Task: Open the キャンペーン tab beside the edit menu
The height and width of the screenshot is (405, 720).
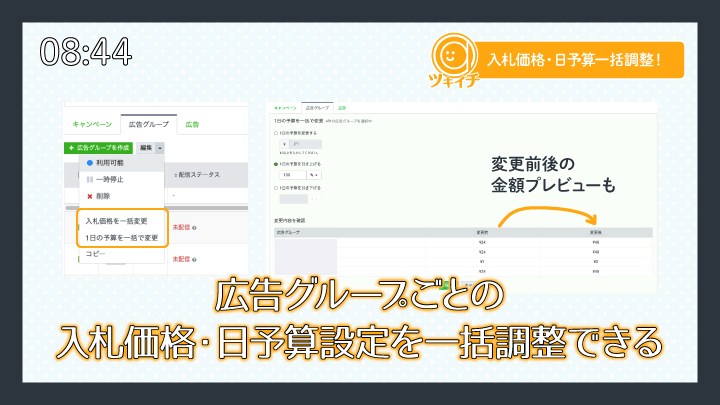Action: click(x=92, y=124)
